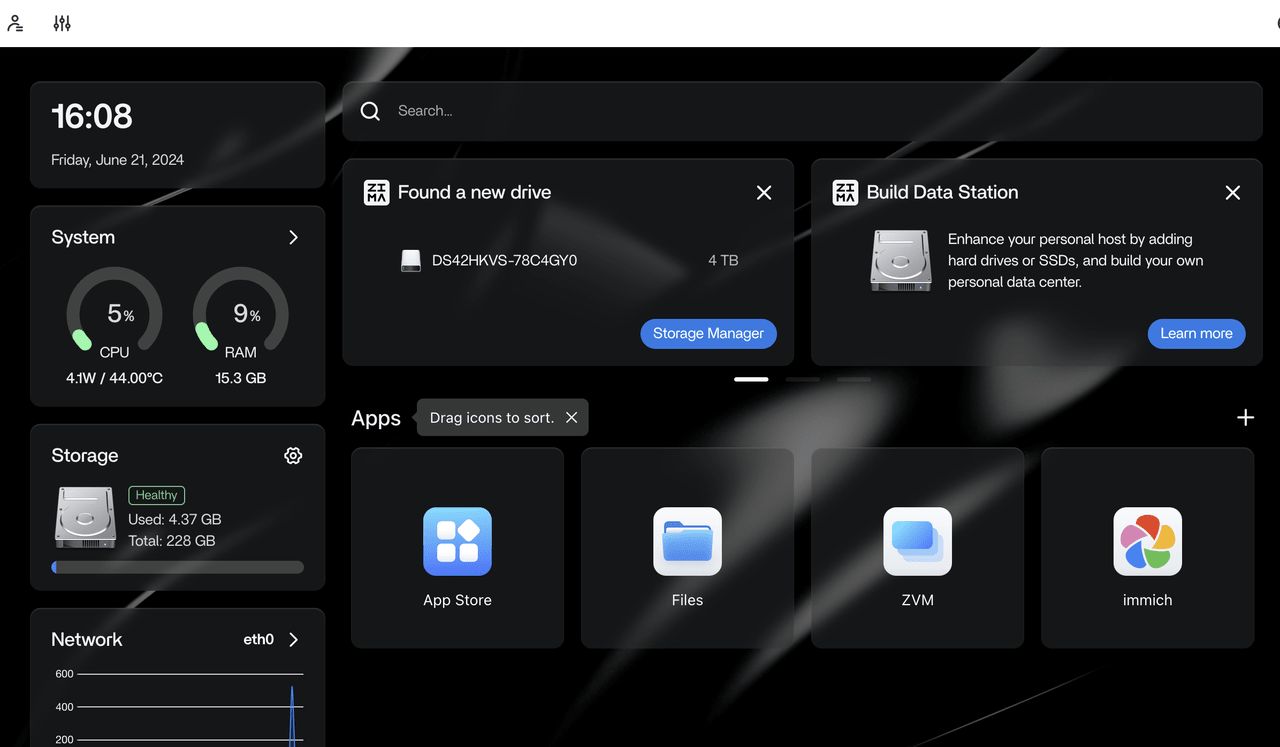This screenshot has width=1280, height=747.
Task: Open the user account icon
Action: coord(16,22)
